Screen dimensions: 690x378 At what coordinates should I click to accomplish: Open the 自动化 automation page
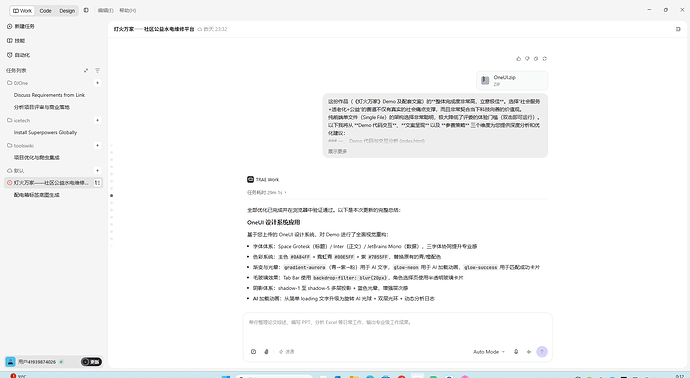19,55
